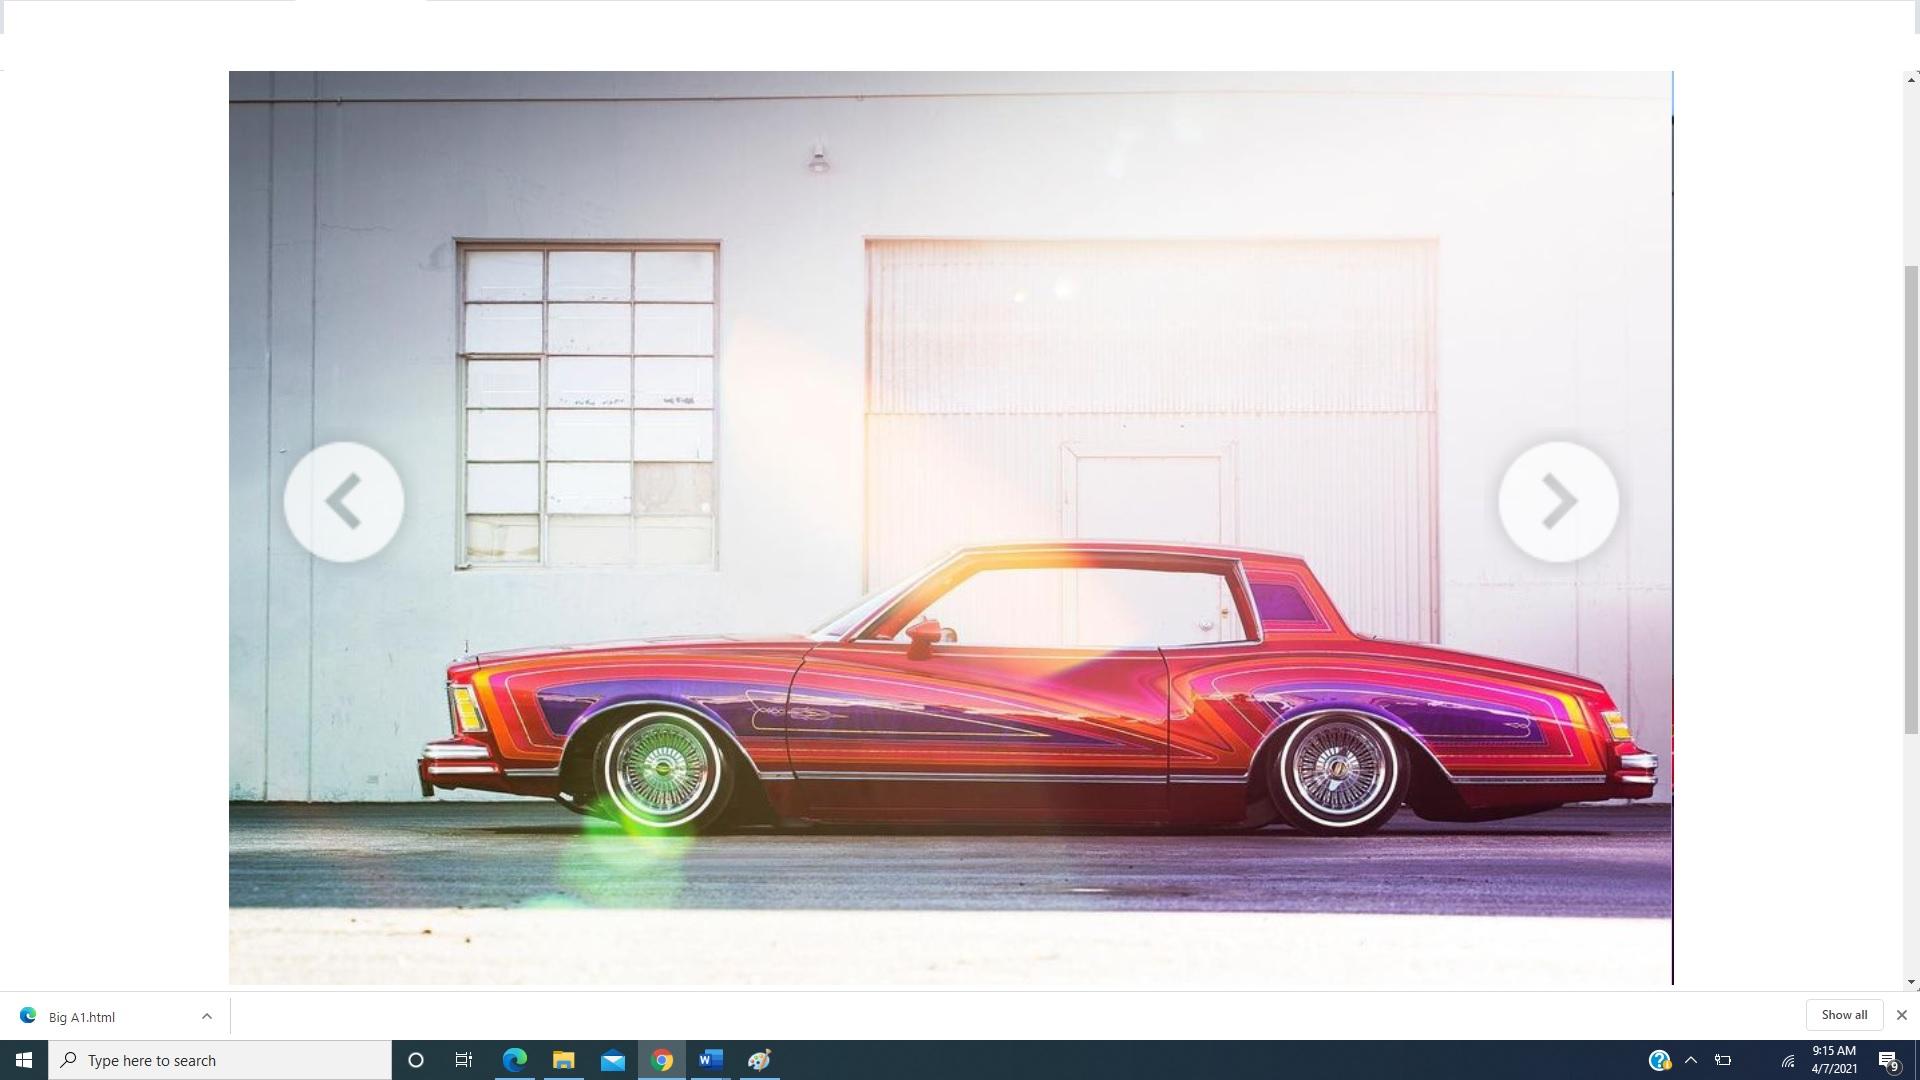This screenshot has width=1920, height=1080.
Task: Open clock and date flyout
Action: 1834,1060
